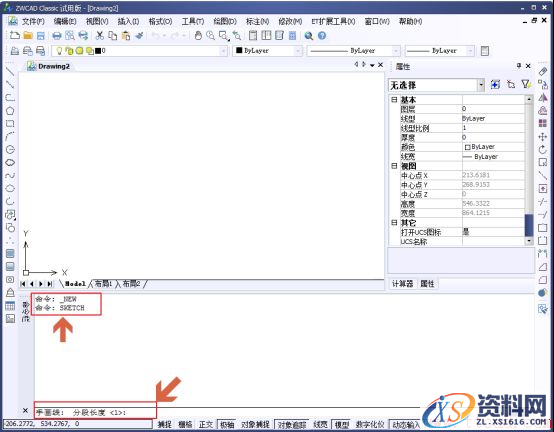Screen dimensions: 554x432
Task: Close the 属性 properties panel
Action: (528, 66)
